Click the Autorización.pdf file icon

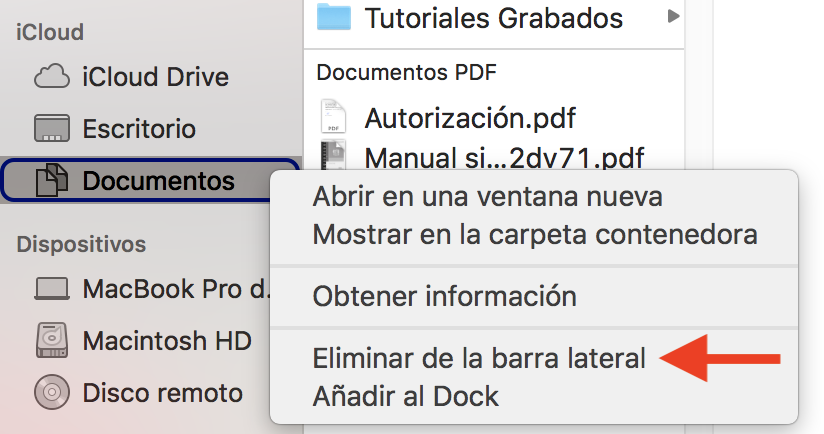pos(334,118)
